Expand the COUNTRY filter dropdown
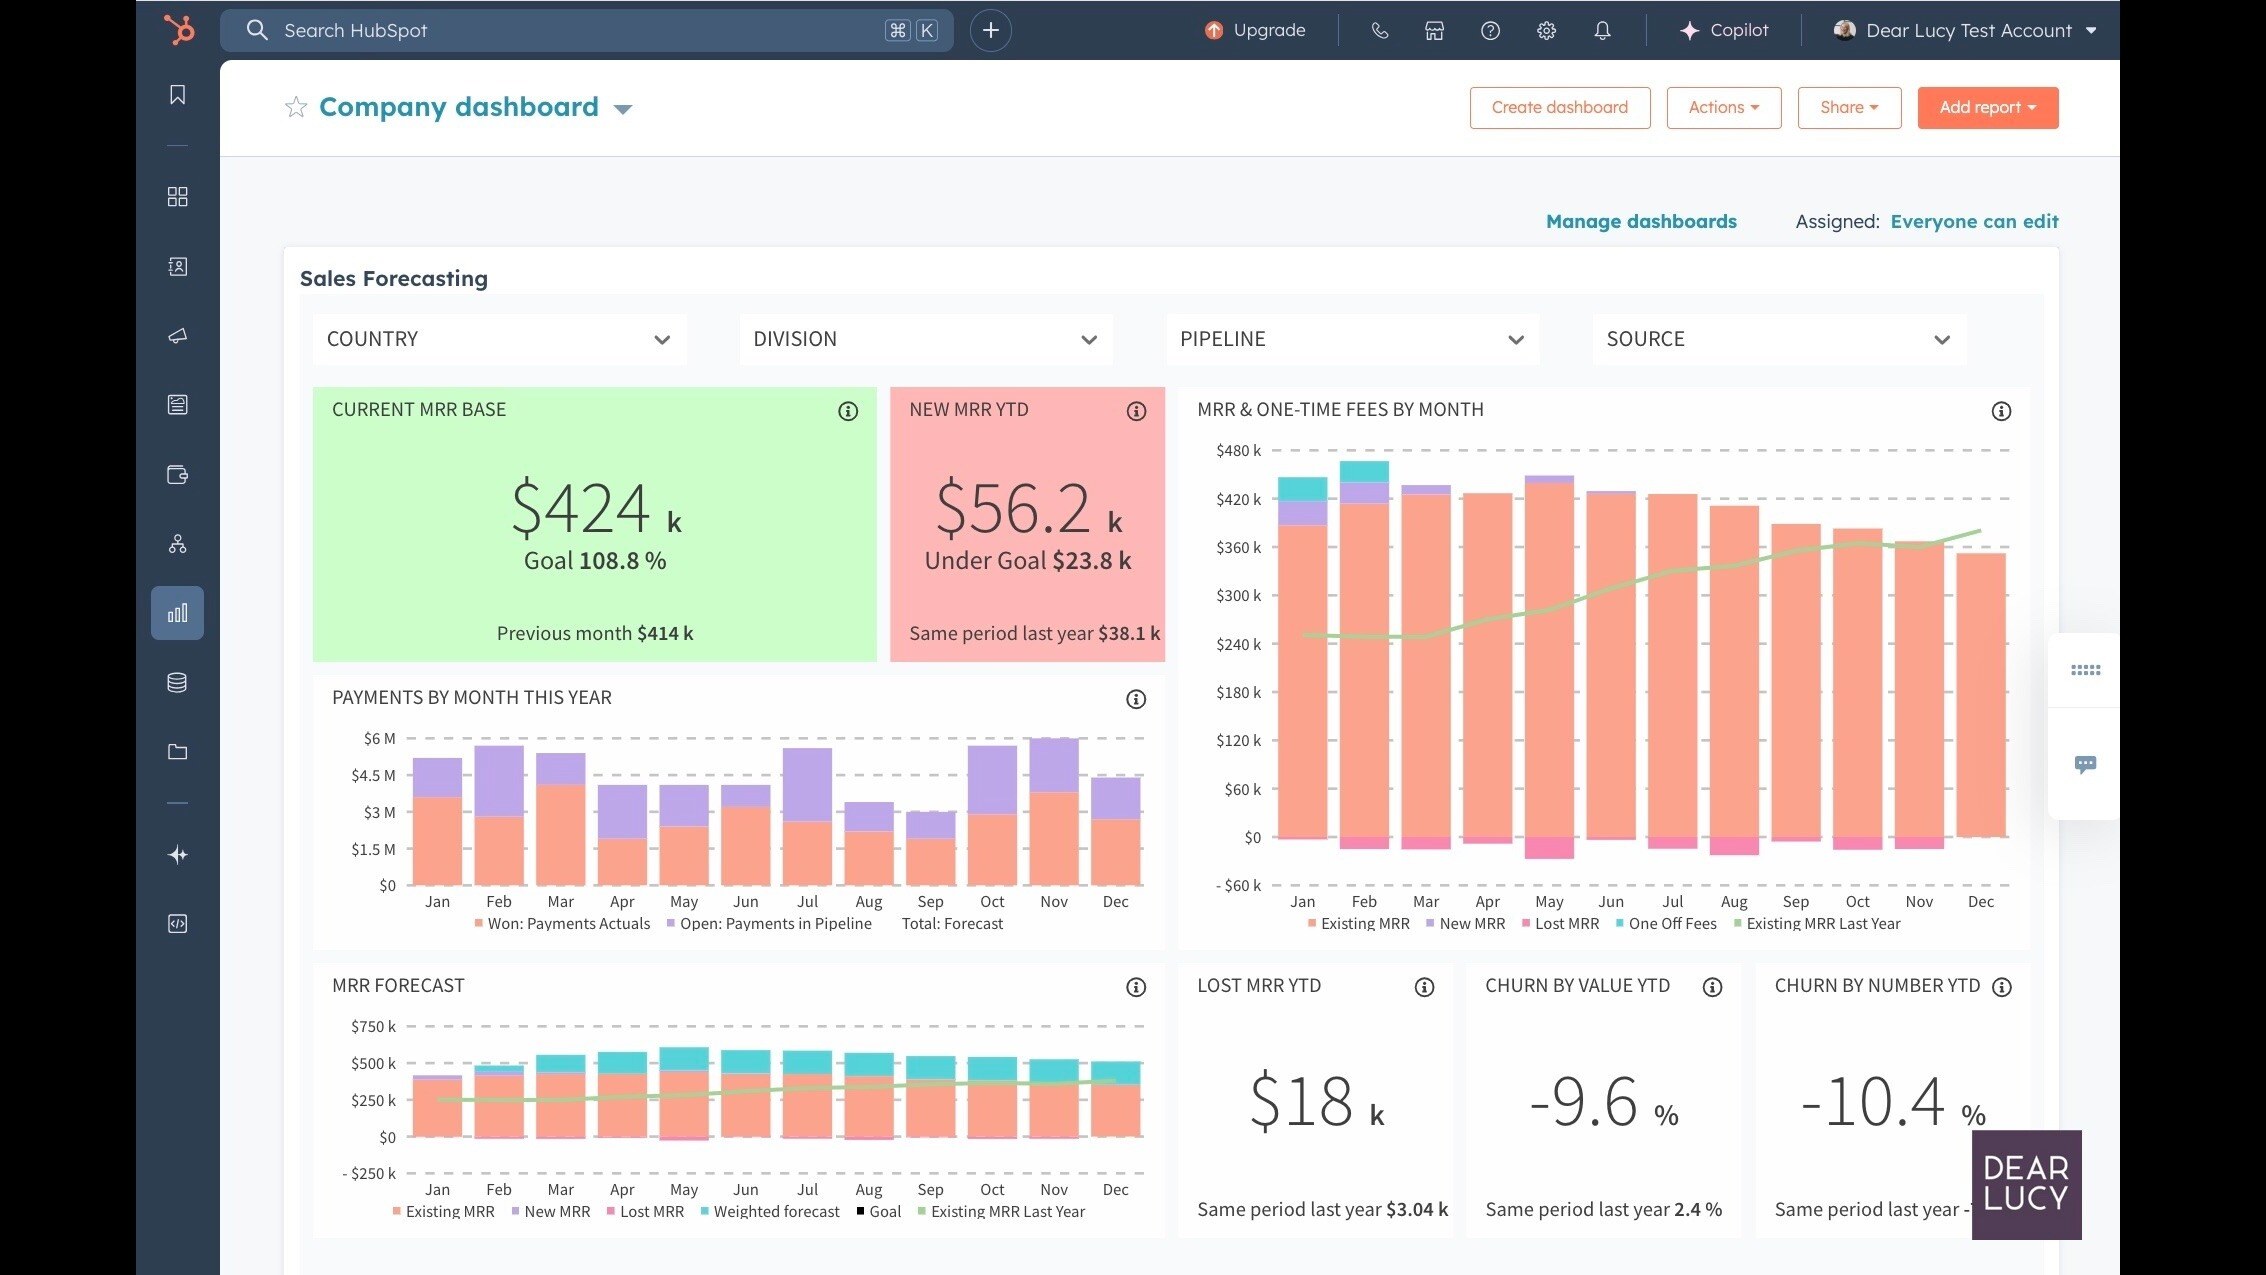Image resolution: width=2266 pixels, height=1275 pixels. (499, 339)
